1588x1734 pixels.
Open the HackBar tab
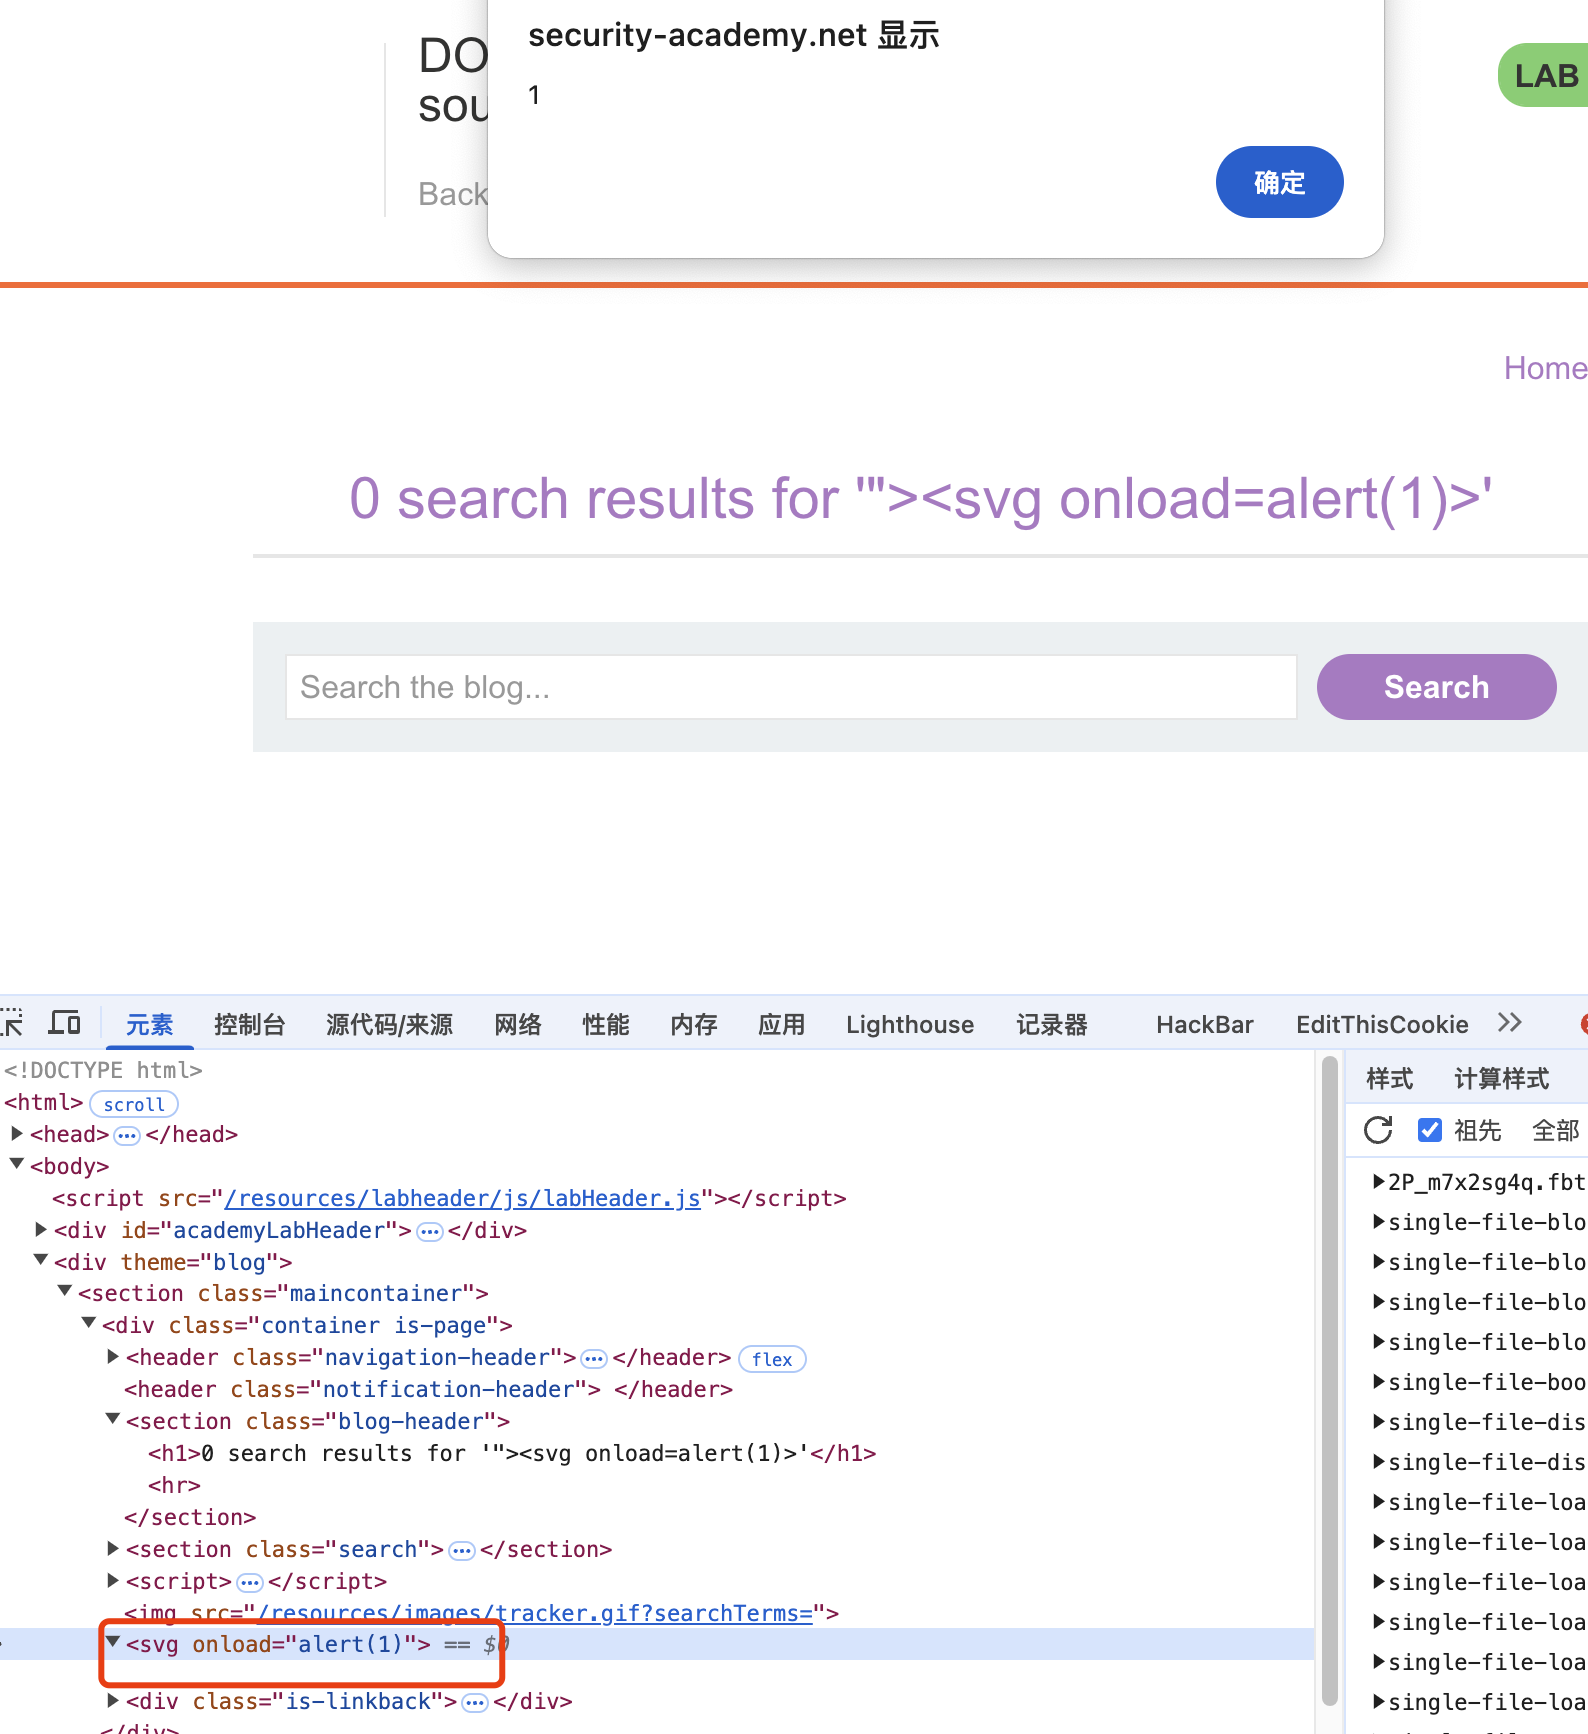[x=1204, y=1024]
